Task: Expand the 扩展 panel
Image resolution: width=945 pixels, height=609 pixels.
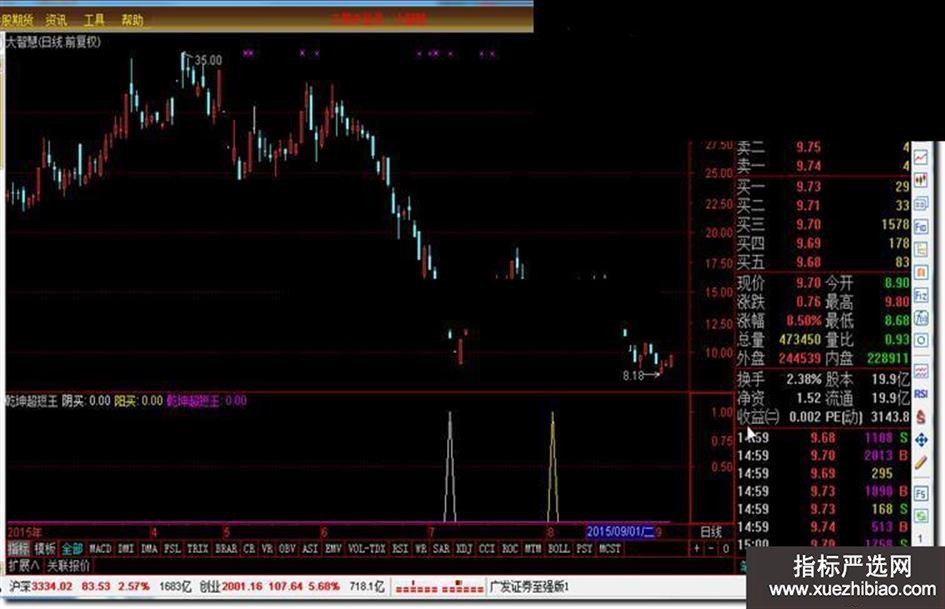Action: pyautogui.click(x=24, y=566)
